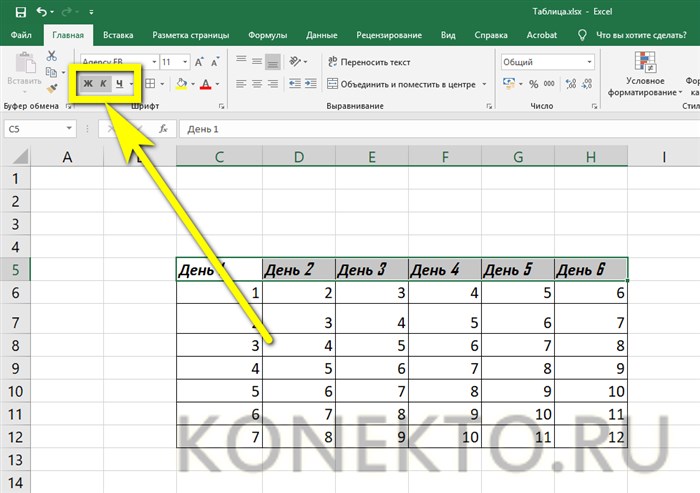Align text left

242,84
